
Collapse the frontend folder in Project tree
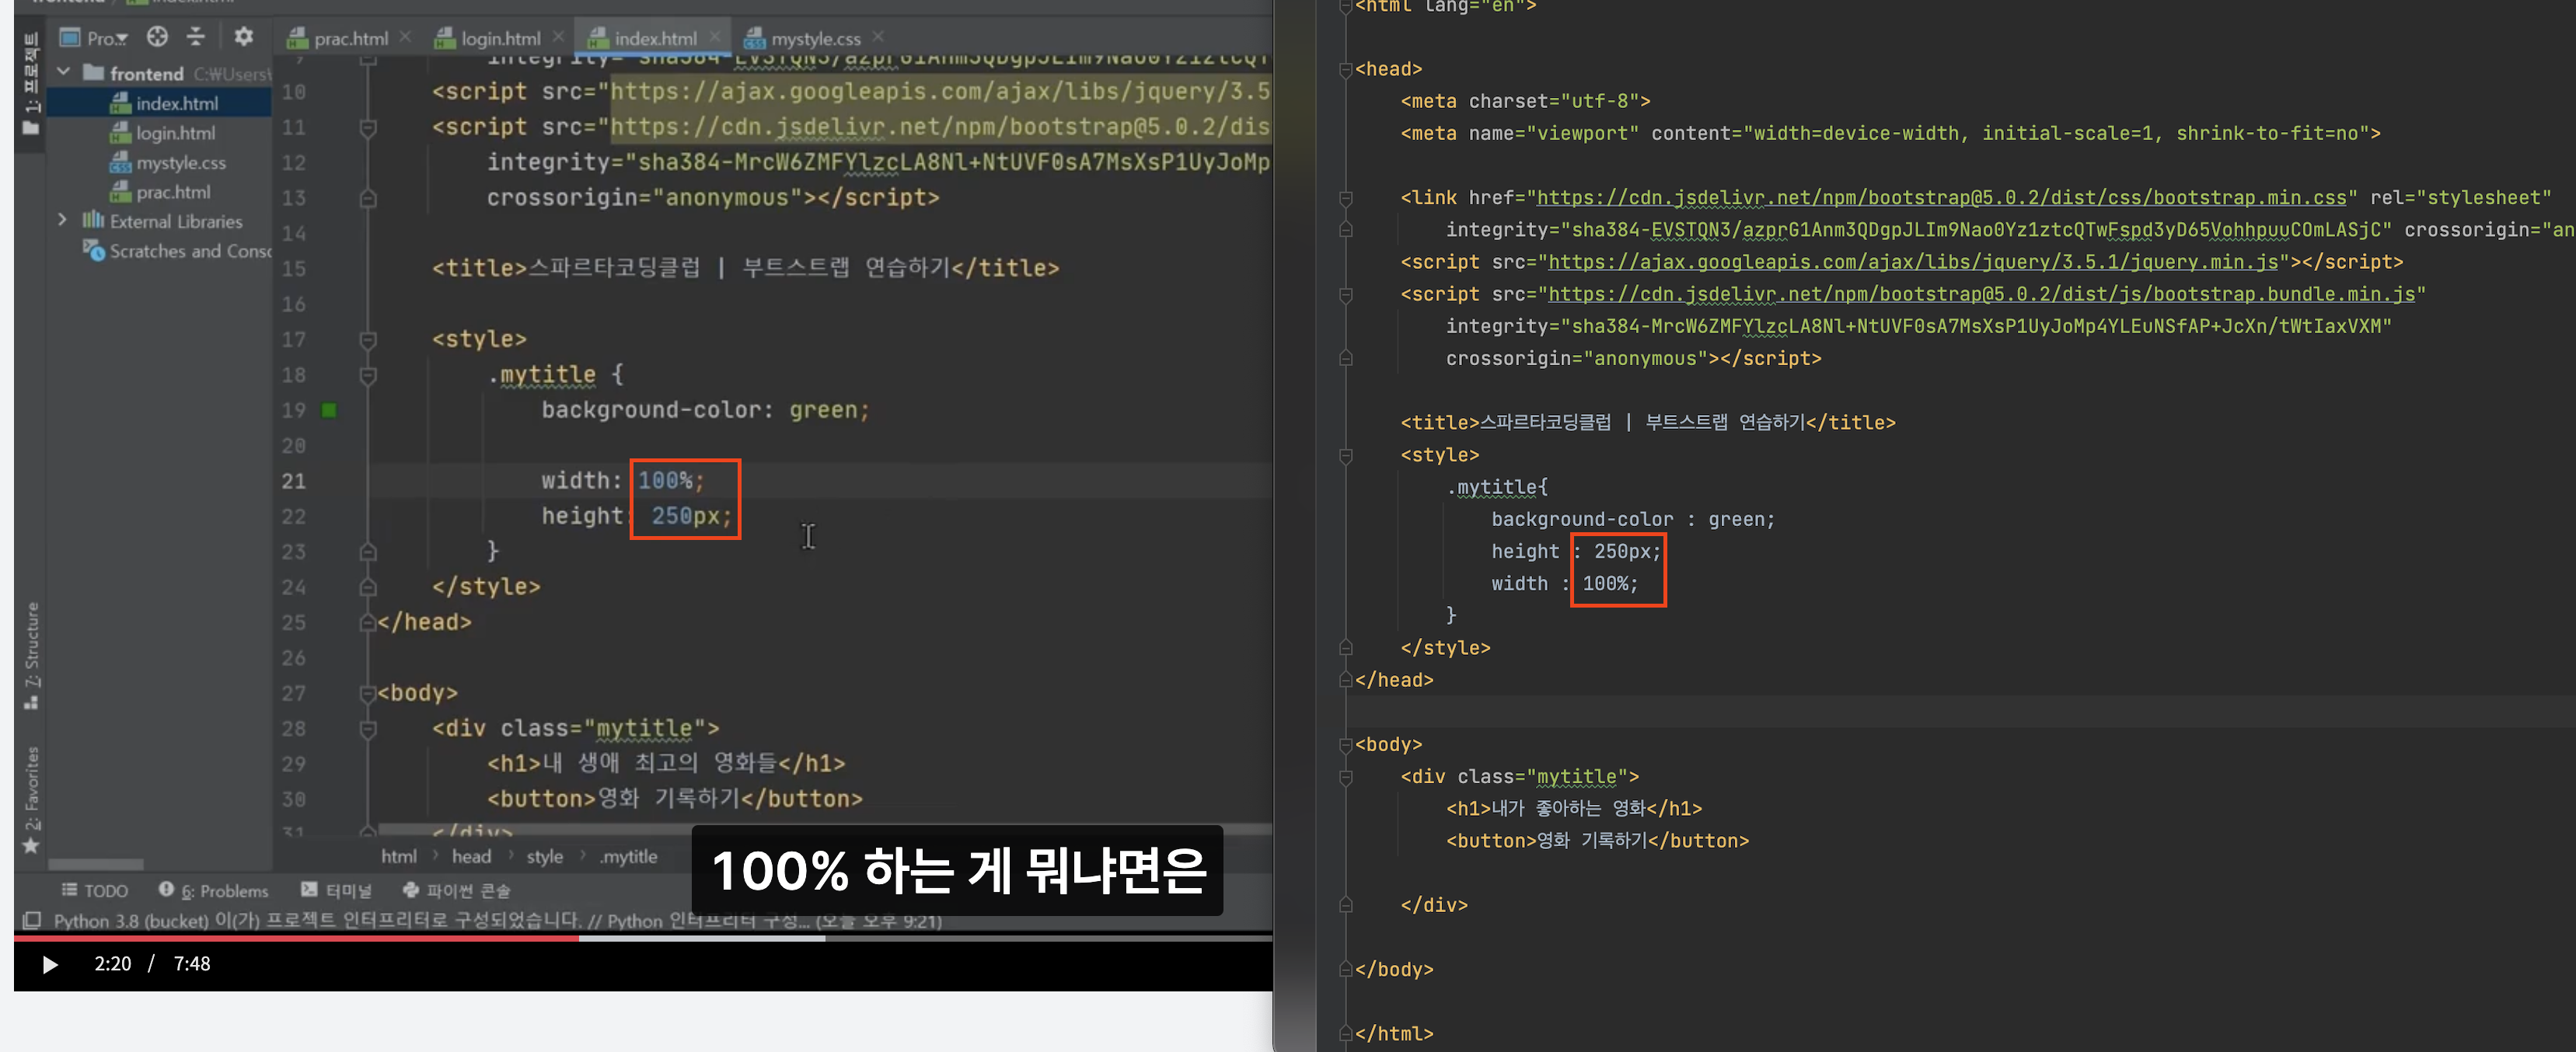click(x=64, y=72)
